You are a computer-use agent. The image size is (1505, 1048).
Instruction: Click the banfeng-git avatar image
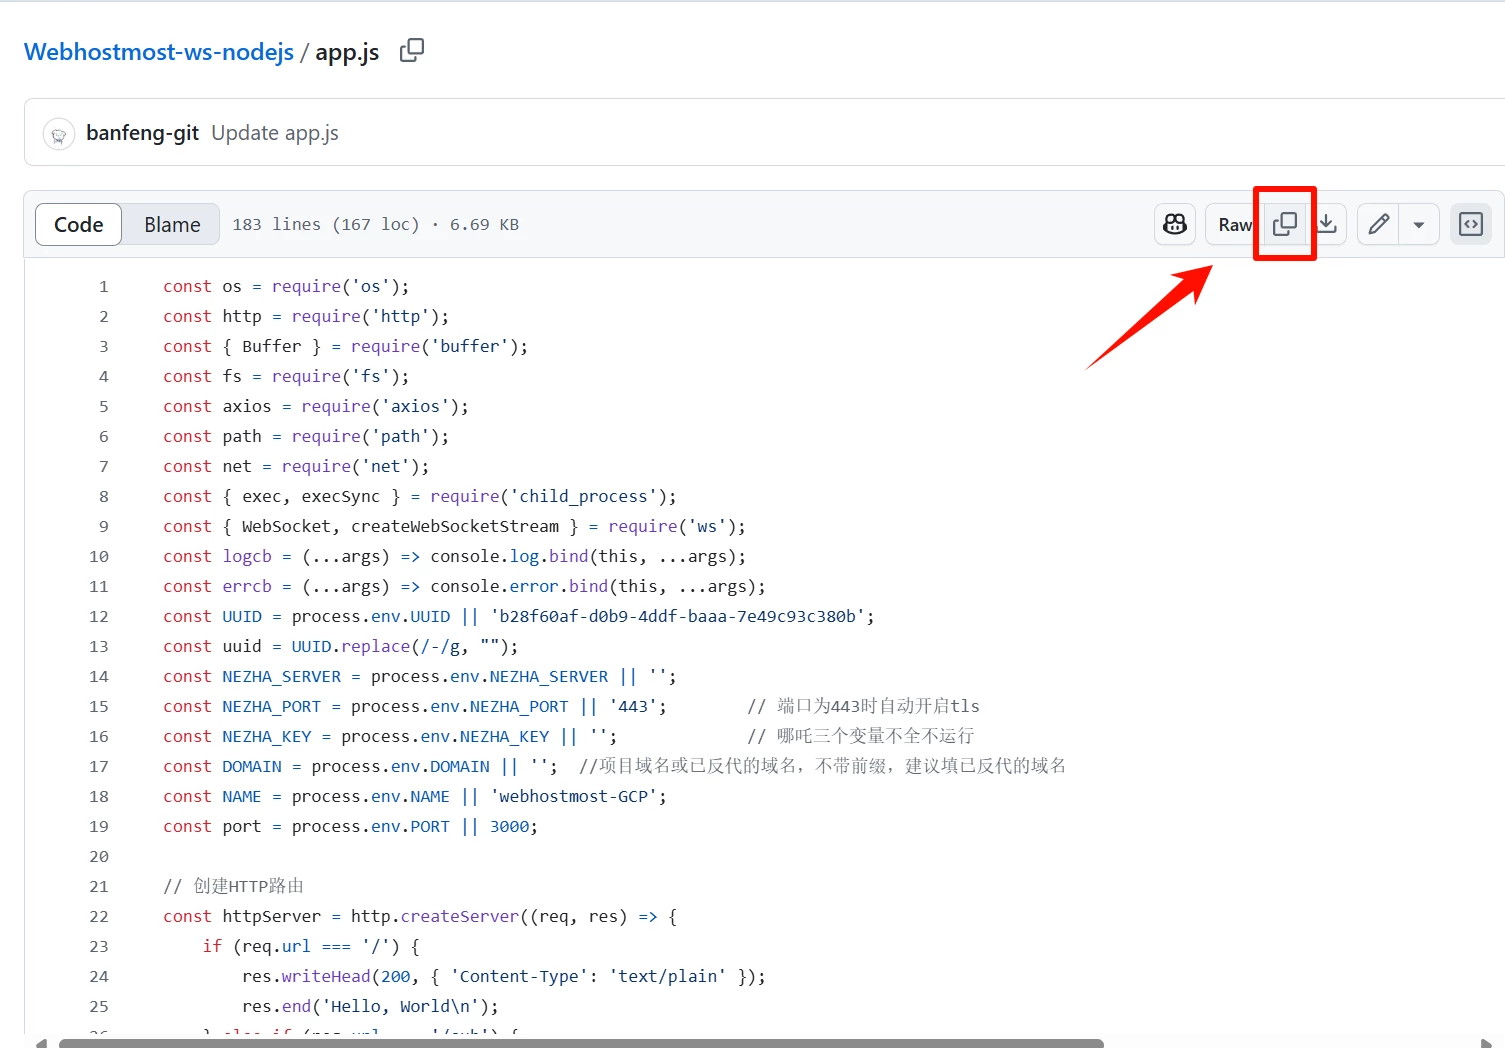[59, 134]
